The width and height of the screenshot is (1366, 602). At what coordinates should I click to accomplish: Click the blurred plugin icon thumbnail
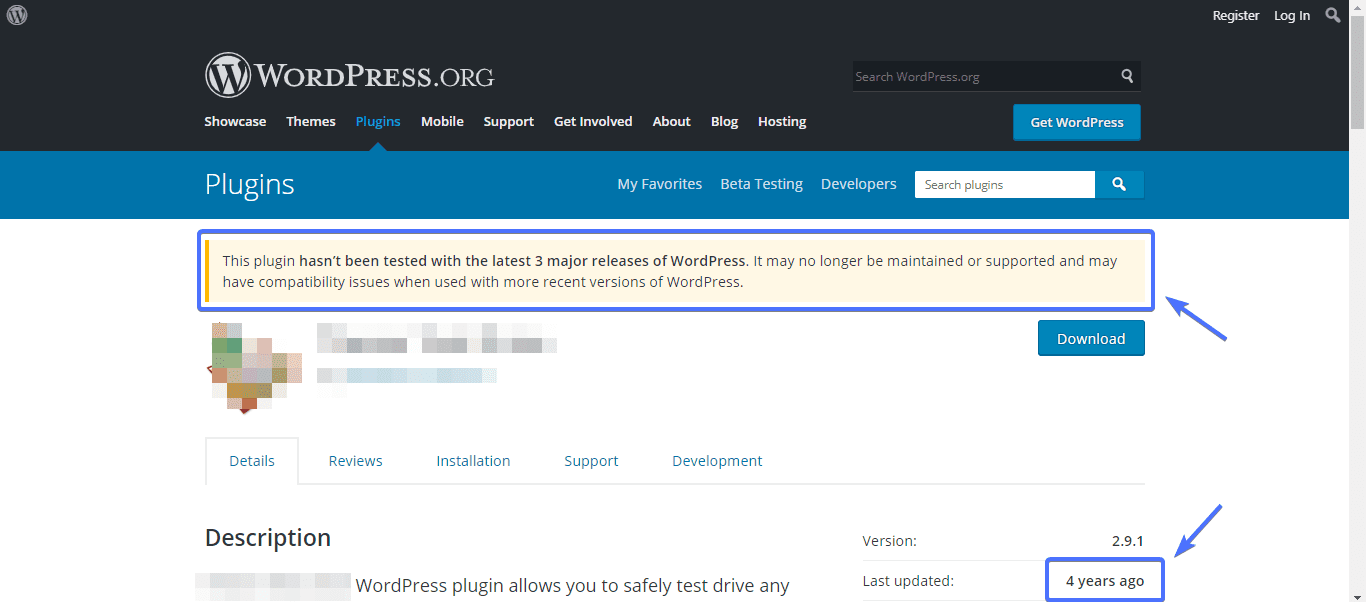[255, 367]
